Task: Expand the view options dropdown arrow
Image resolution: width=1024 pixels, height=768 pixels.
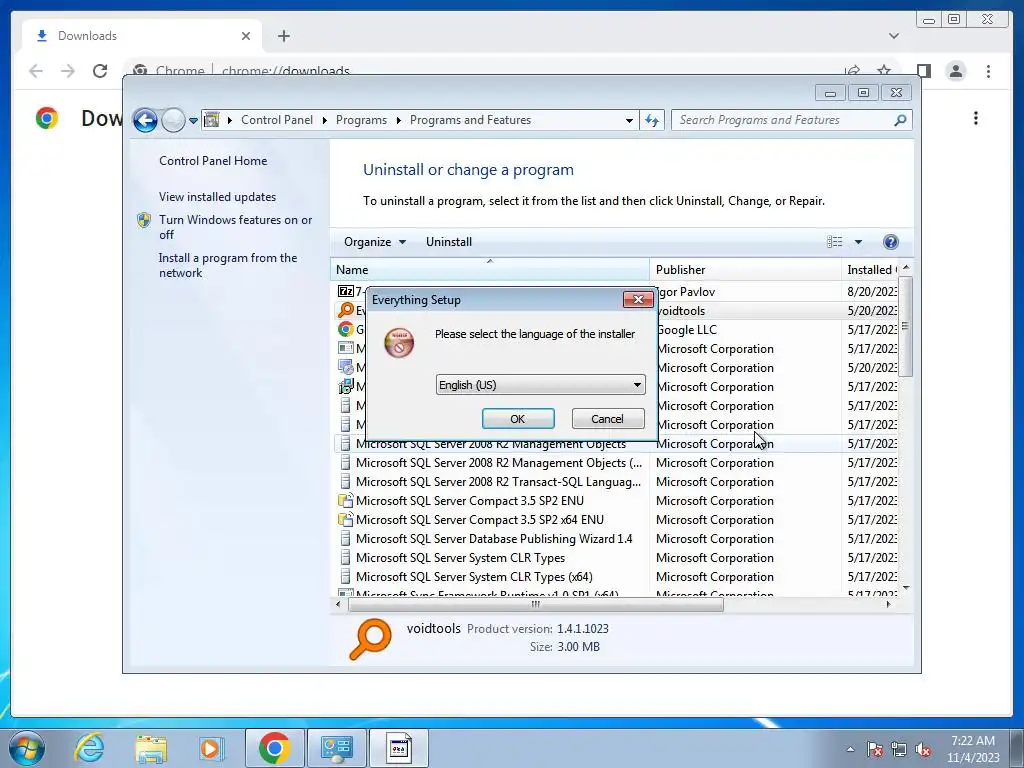Action: tap(858, 242)
